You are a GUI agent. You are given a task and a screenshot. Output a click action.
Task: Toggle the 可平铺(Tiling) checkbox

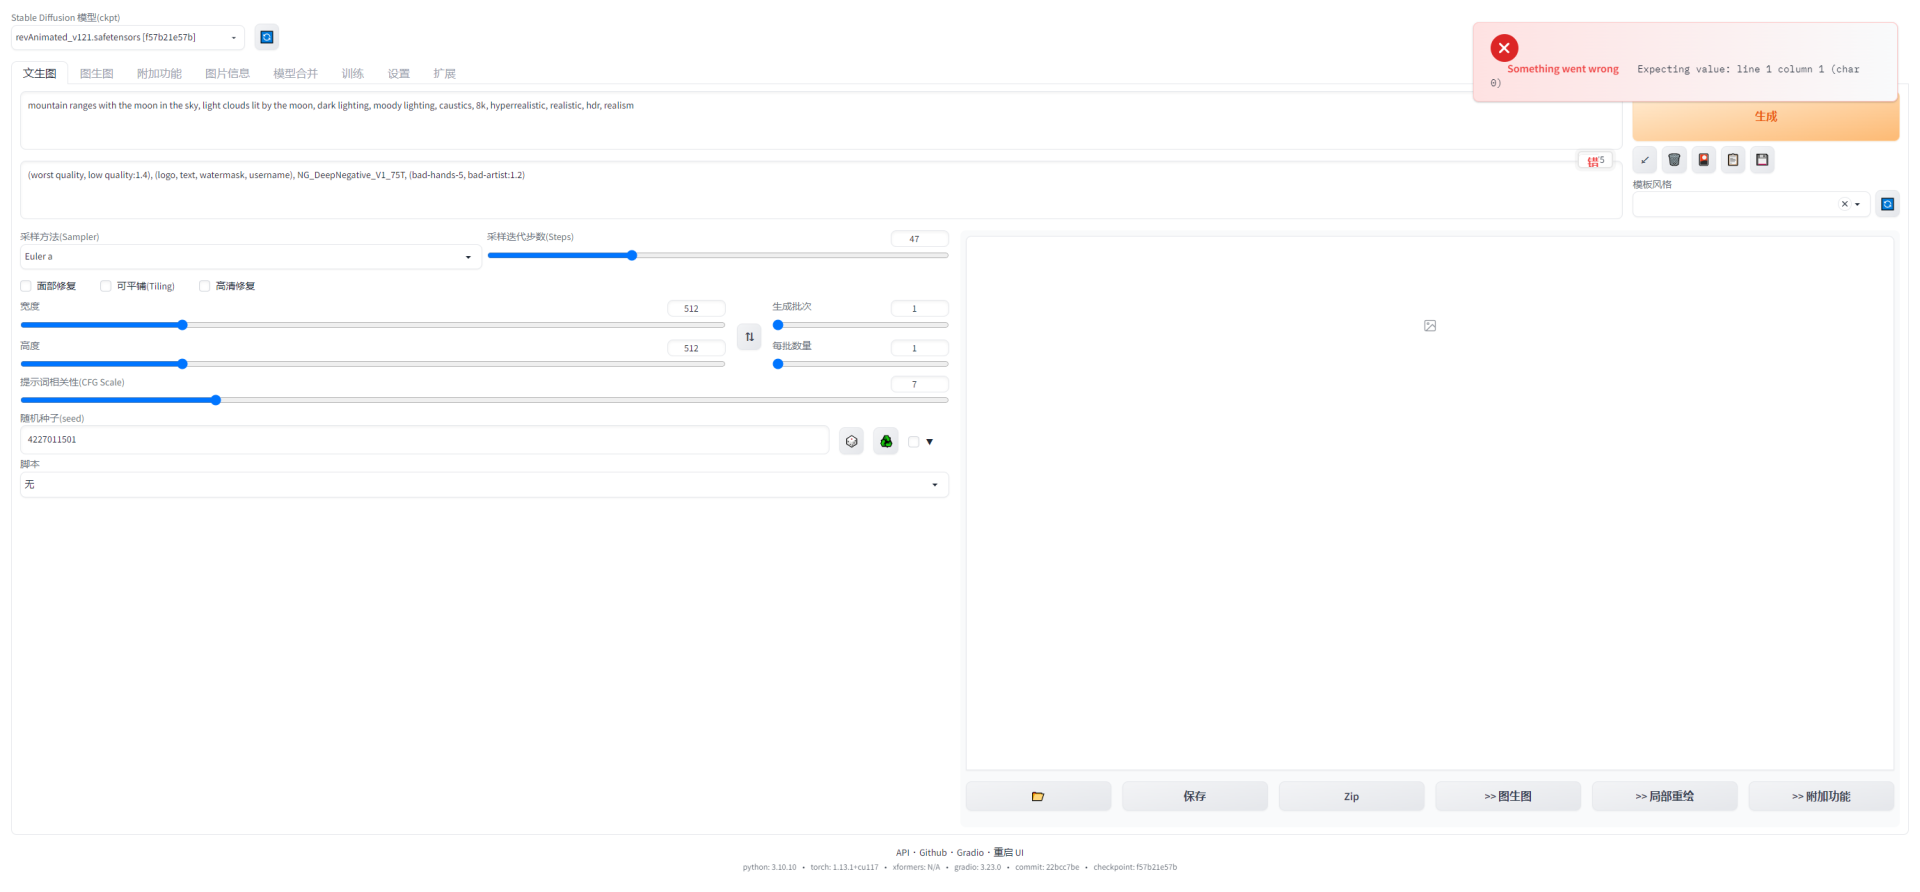pos(106,286)
